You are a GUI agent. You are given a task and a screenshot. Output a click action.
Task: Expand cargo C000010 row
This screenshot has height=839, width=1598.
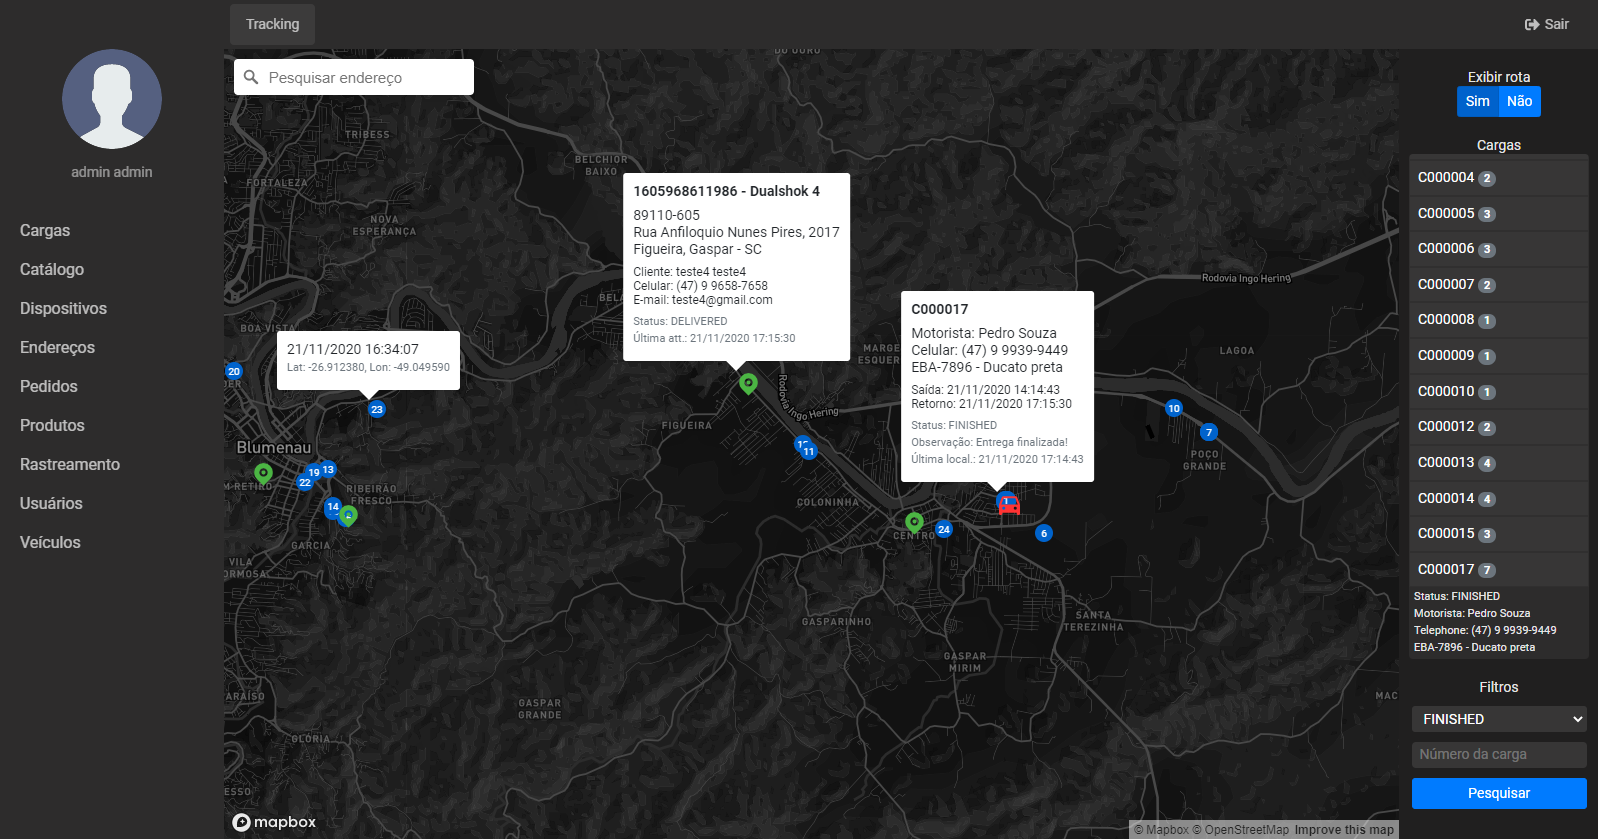point(1499,391)
